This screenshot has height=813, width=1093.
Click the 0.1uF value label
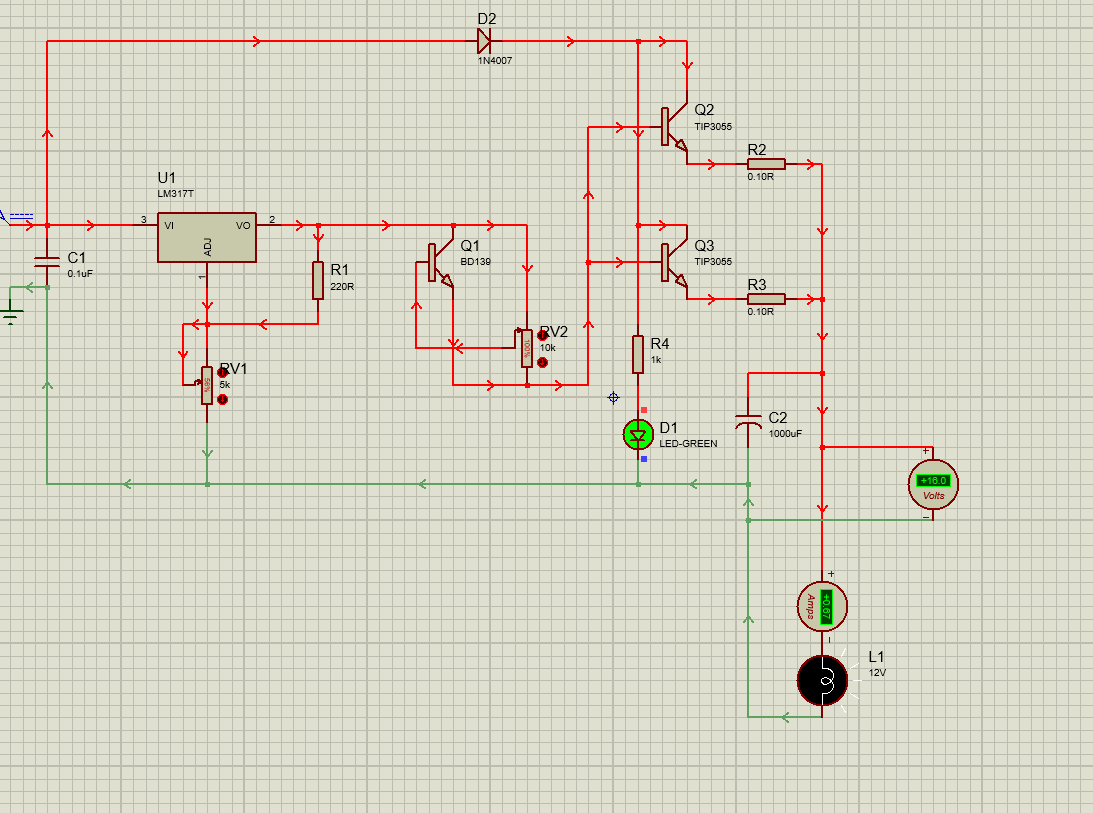tap(80, 274)
